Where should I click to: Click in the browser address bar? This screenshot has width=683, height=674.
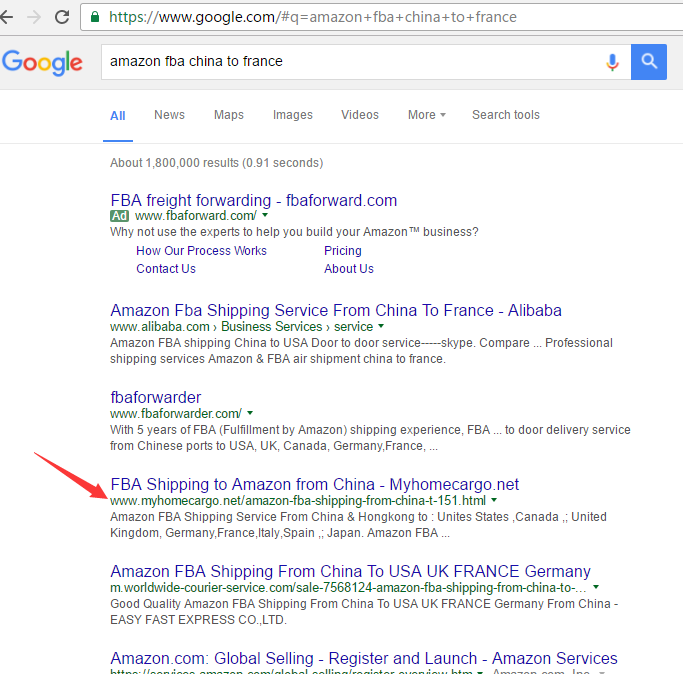pos(381,17)
